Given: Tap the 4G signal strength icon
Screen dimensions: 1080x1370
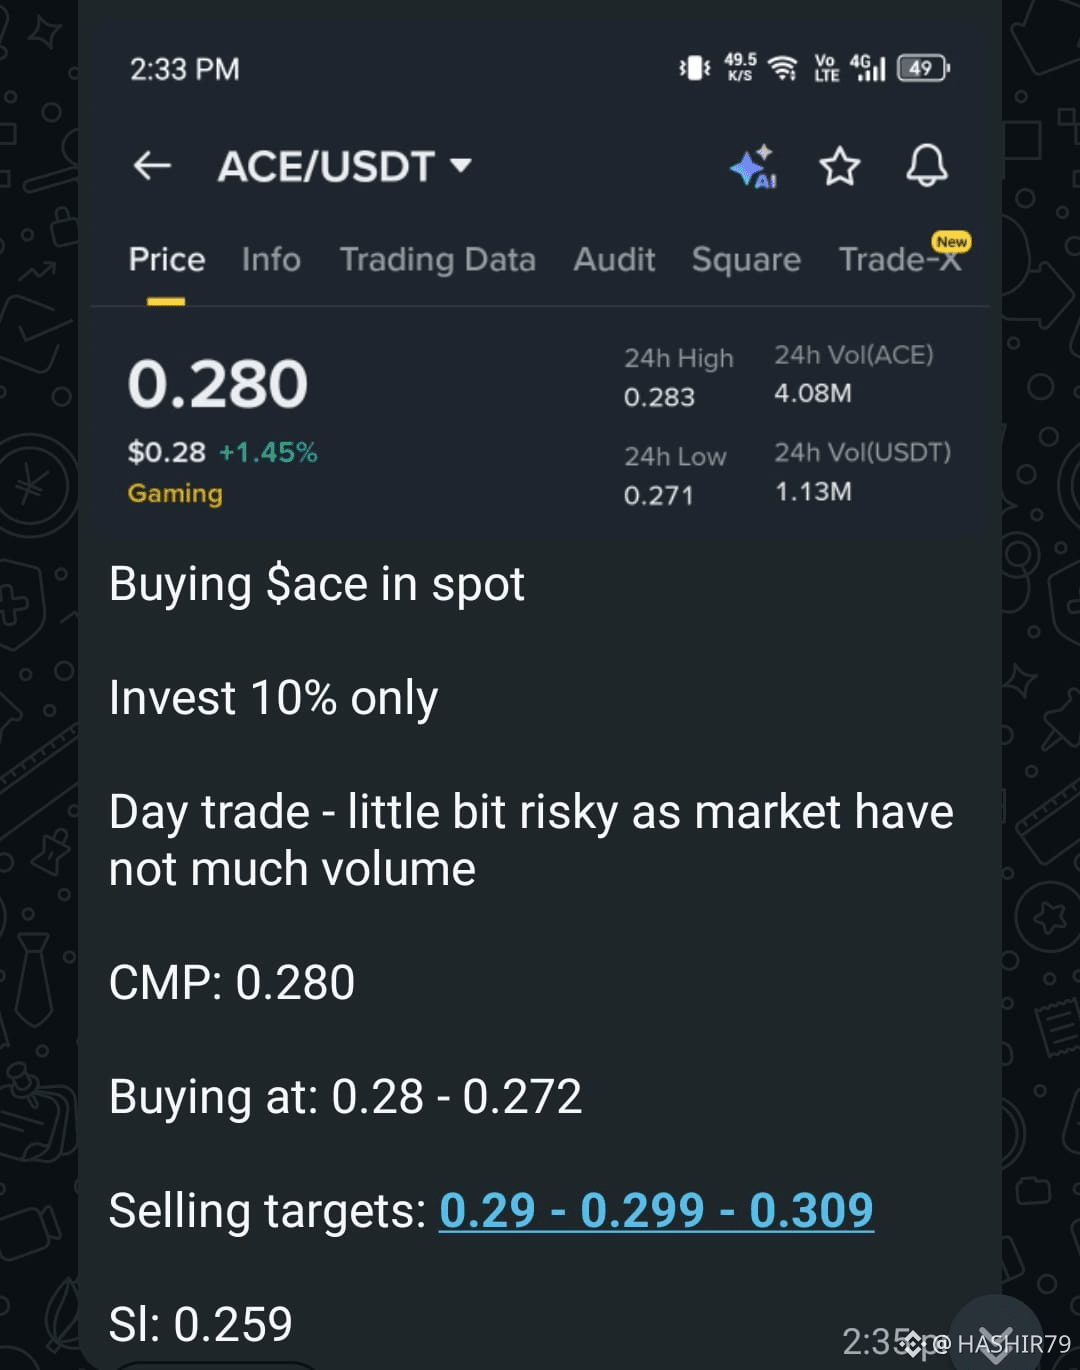Looking at the screenshot, I should [867, 67].
